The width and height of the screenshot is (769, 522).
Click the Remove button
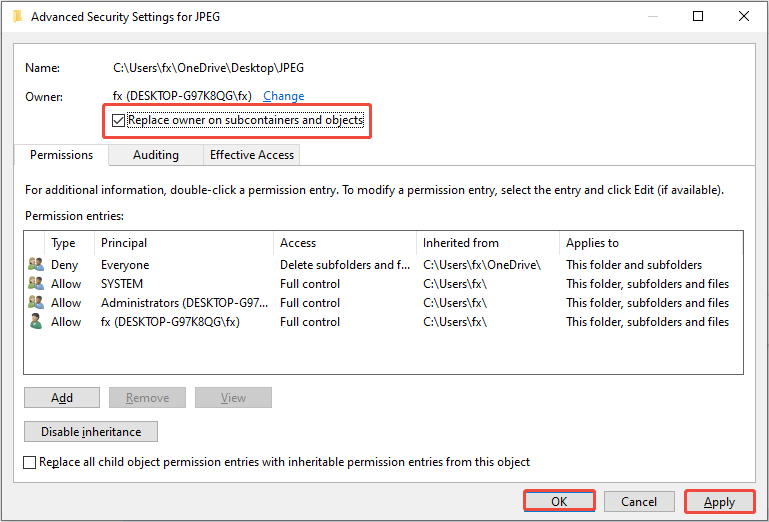coord(148,397)
